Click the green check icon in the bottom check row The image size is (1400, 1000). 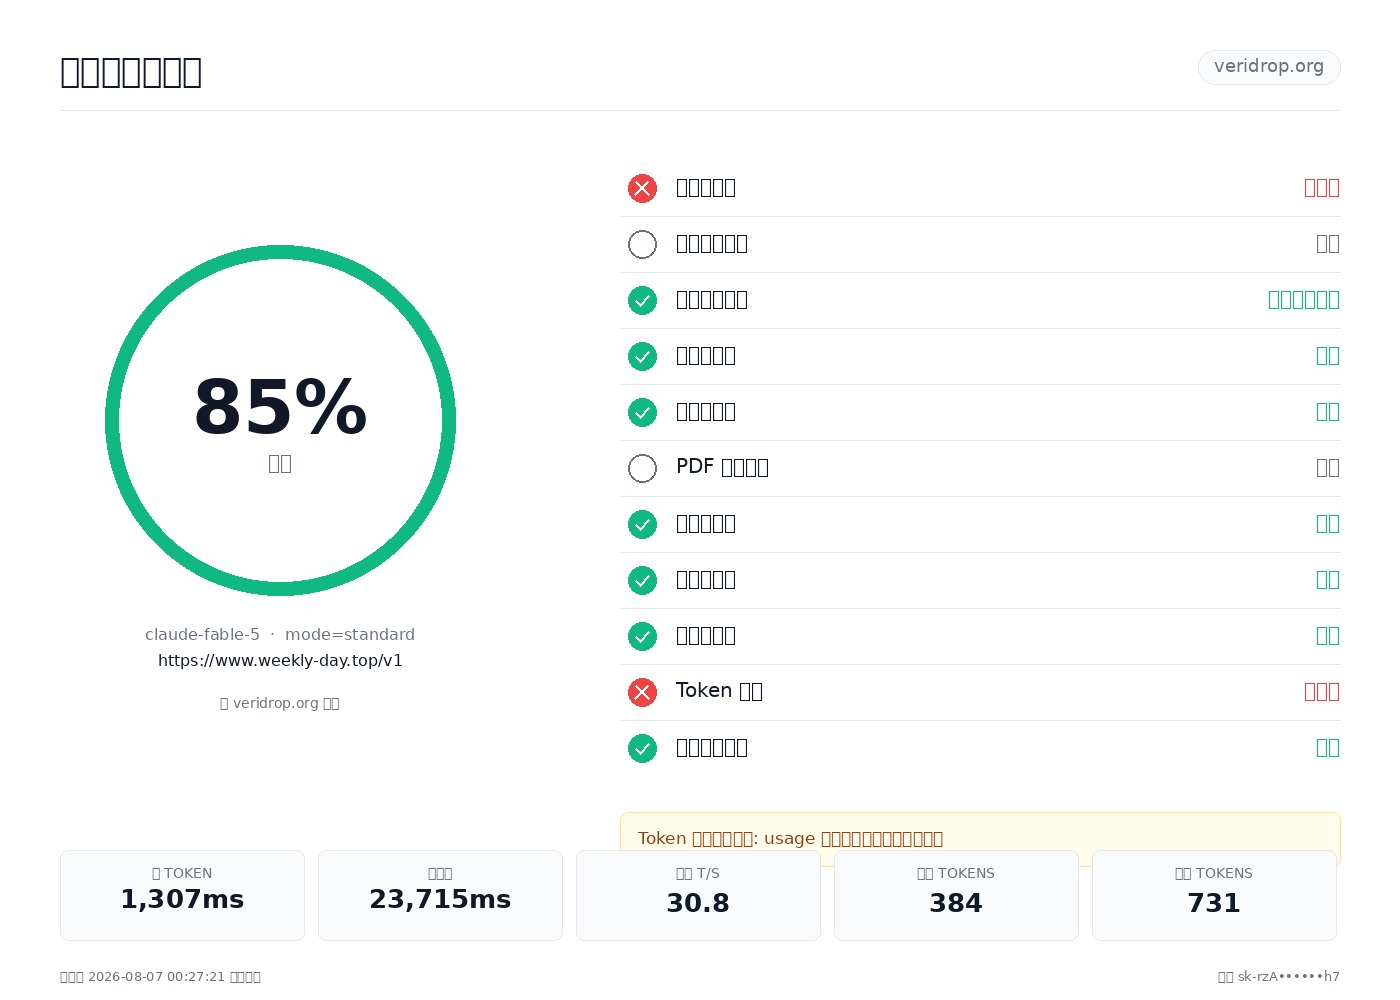pyautogui.click(x=642, y=748)
